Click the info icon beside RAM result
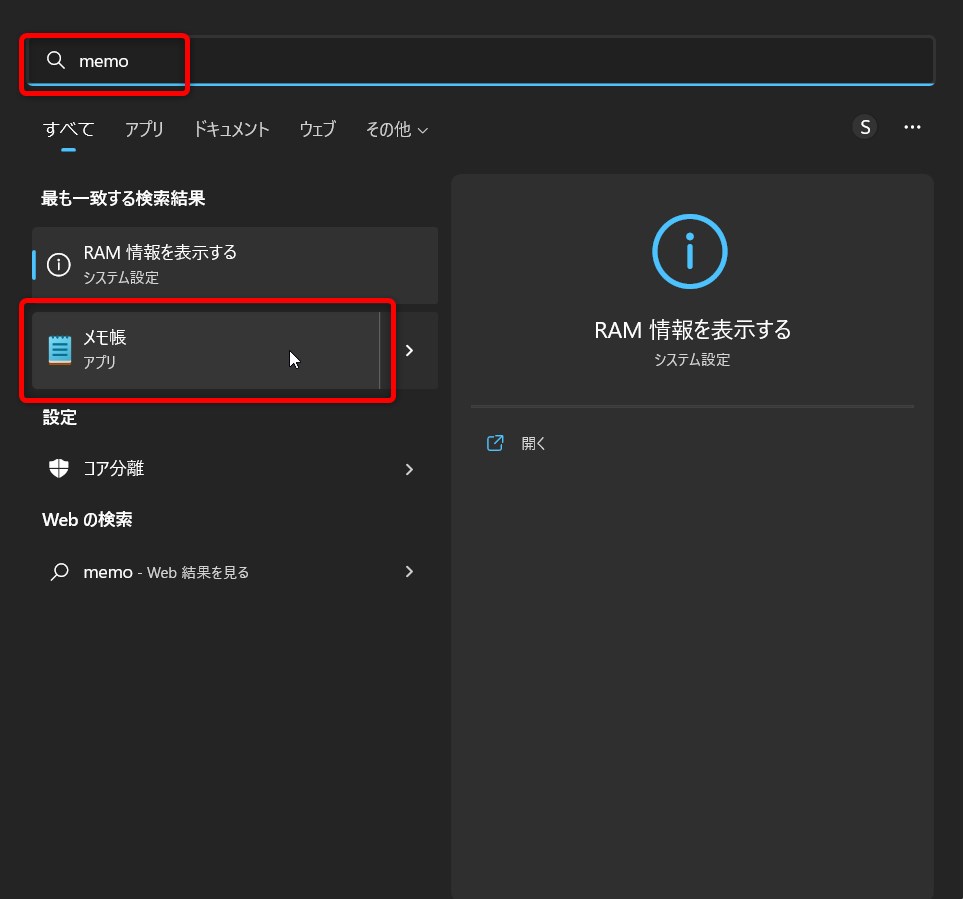 [x=59, y=265]
